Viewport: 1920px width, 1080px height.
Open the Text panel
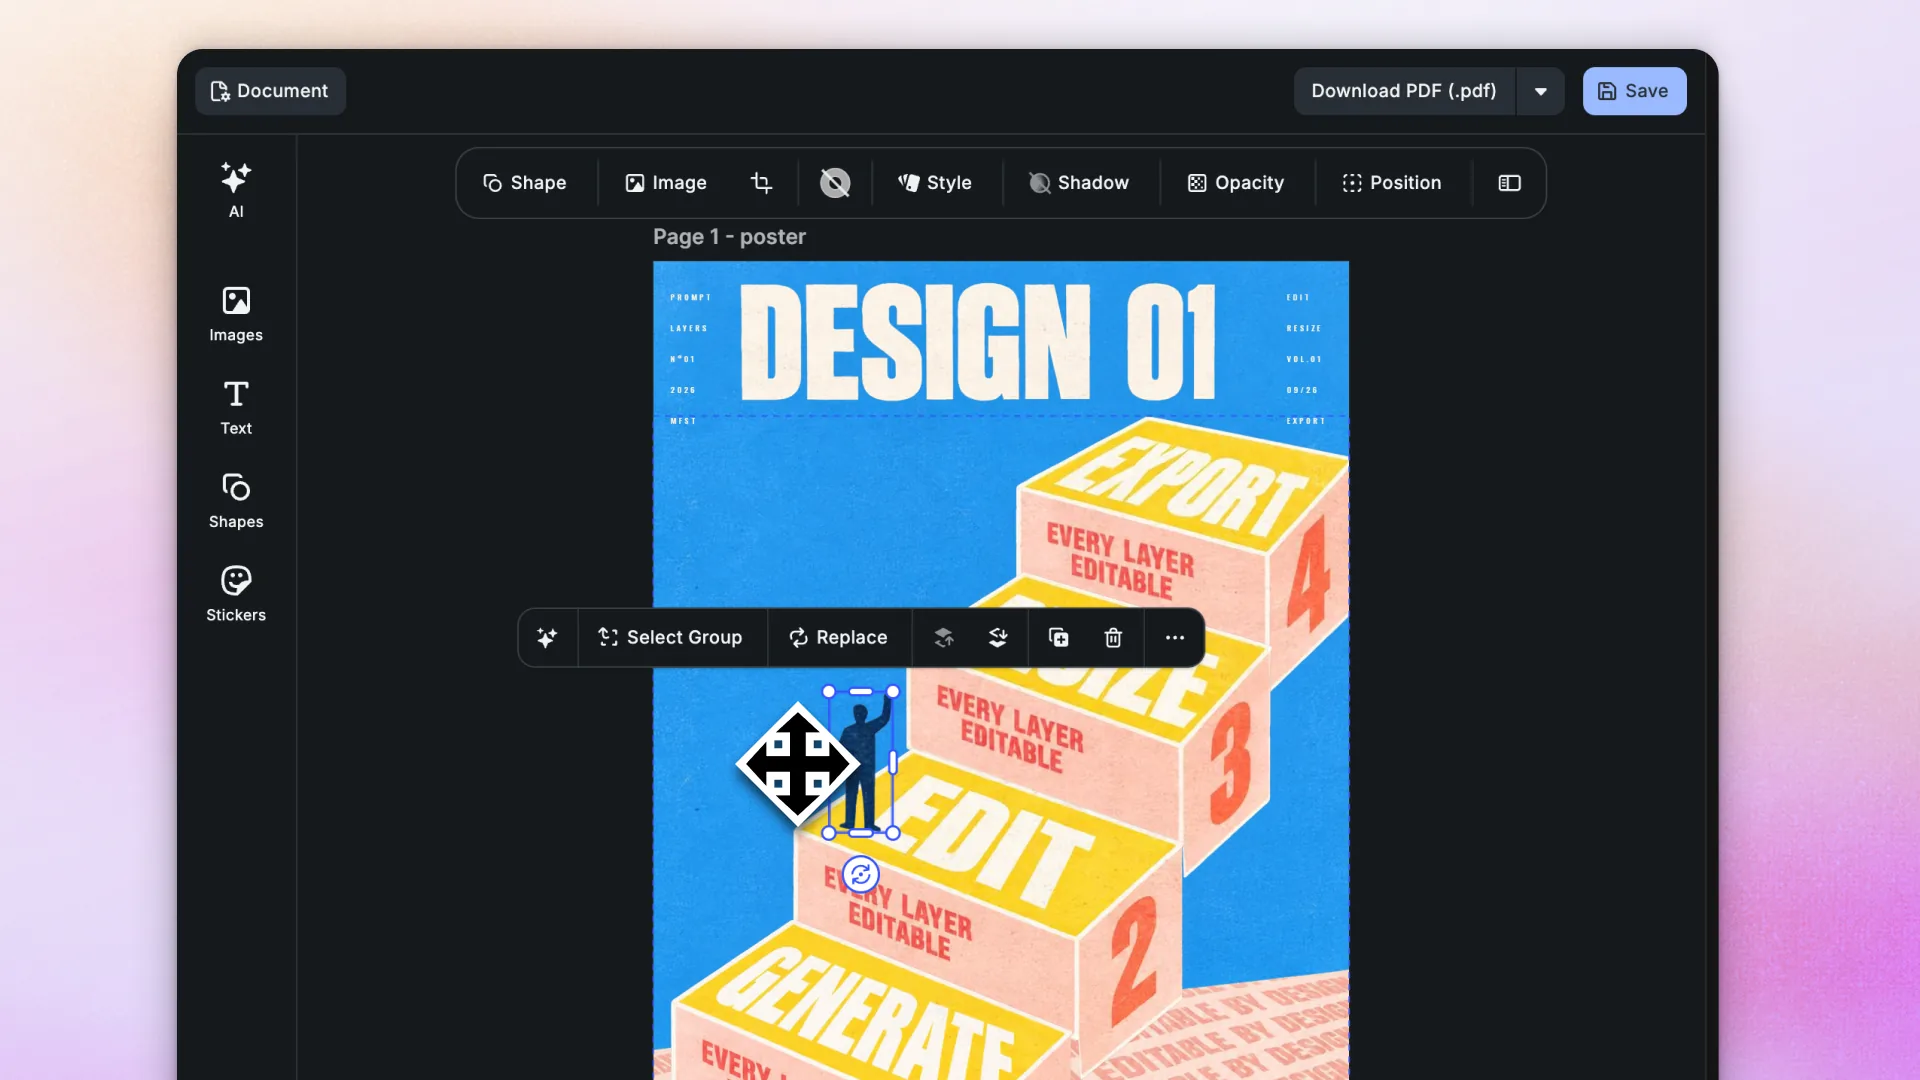pyautogui.click(x=236, y=407)
